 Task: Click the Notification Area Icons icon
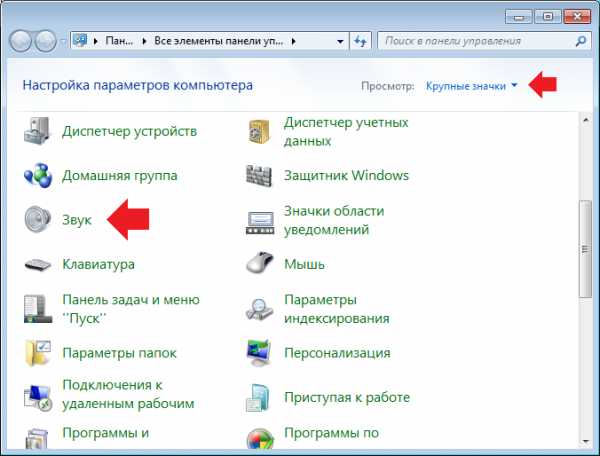260,222
